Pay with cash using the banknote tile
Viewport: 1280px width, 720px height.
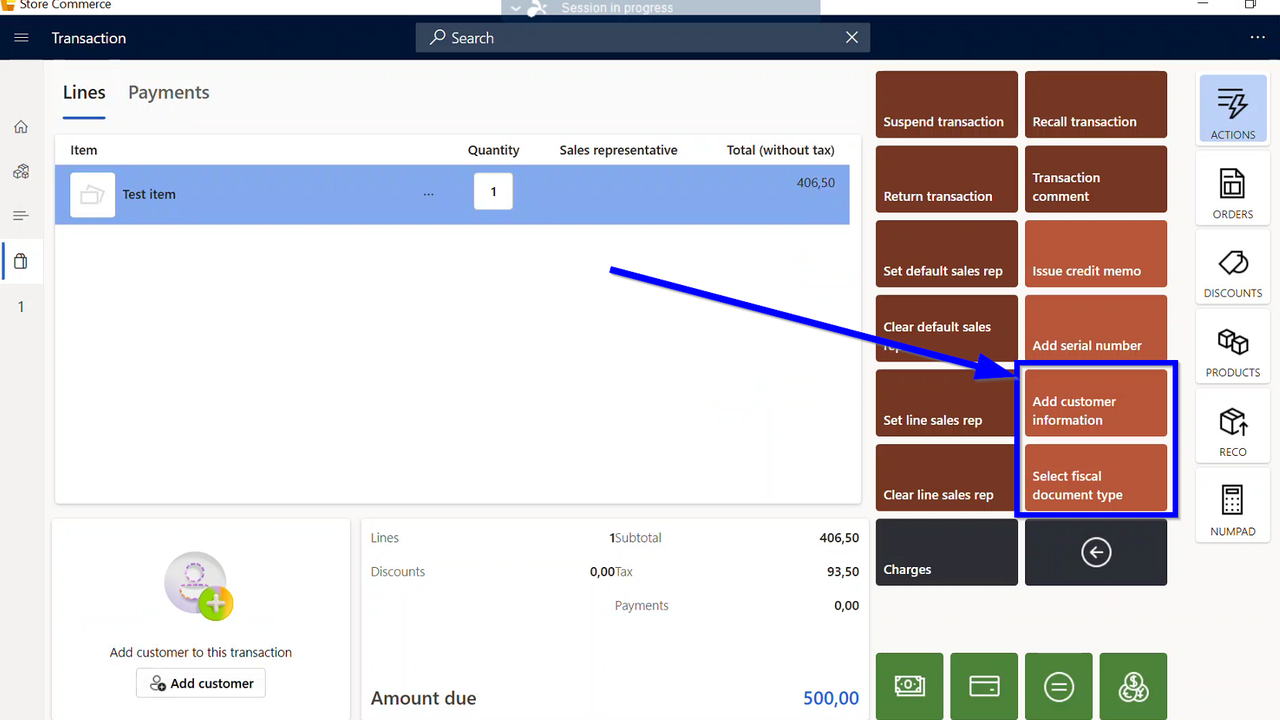(x=909, y=686)
